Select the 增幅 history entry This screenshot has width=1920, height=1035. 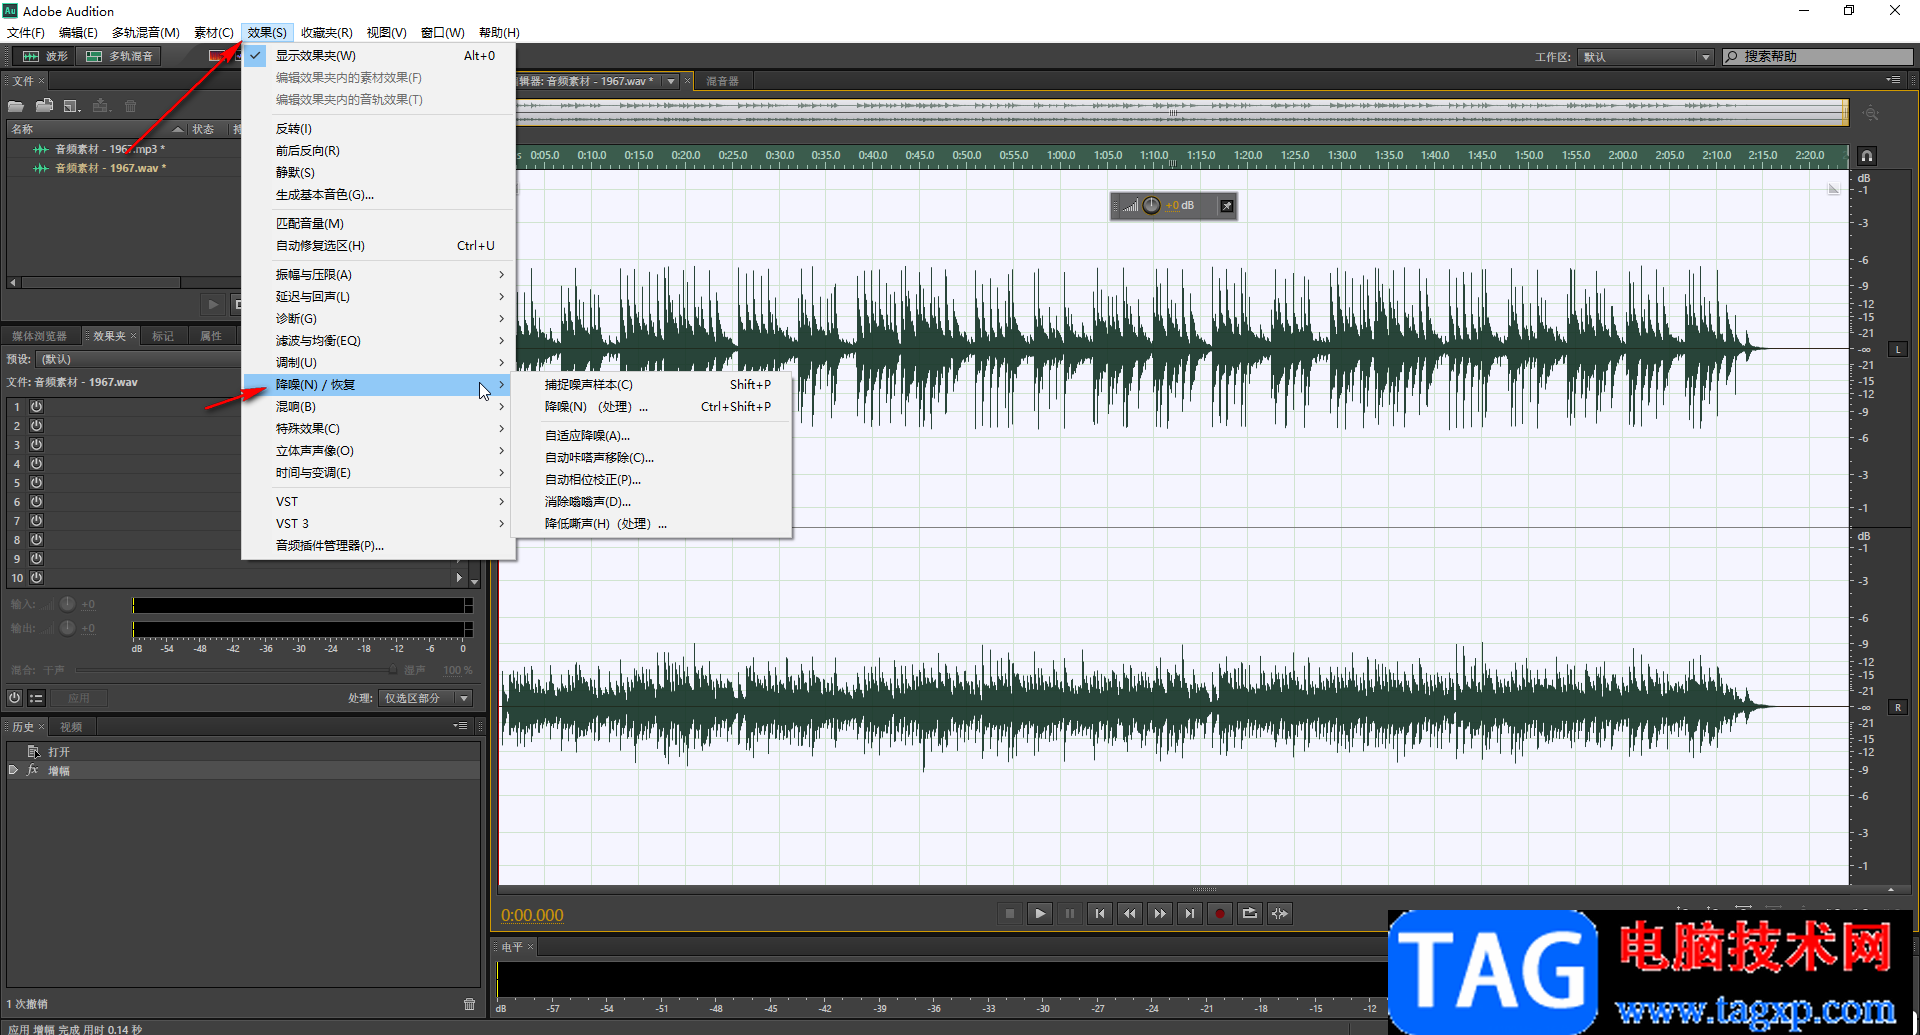(x=59, y=771)
